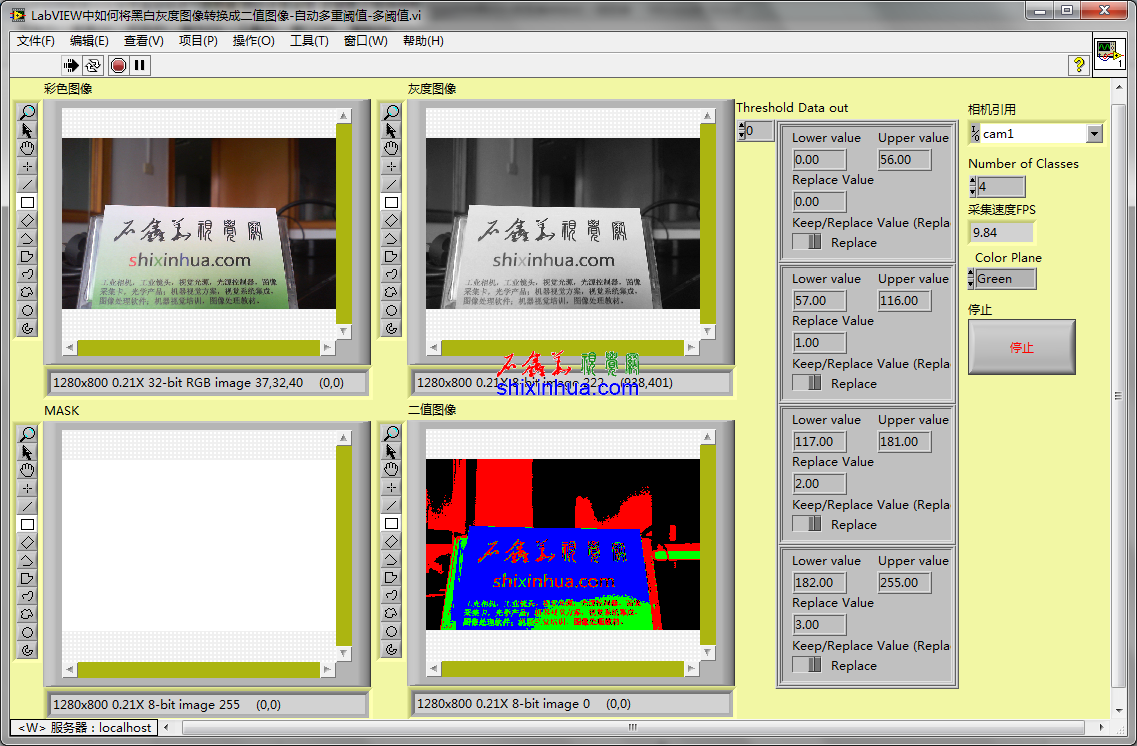Toggle Keep/Replace switch for 182.00–255.00 range

(x=807, y=665)
